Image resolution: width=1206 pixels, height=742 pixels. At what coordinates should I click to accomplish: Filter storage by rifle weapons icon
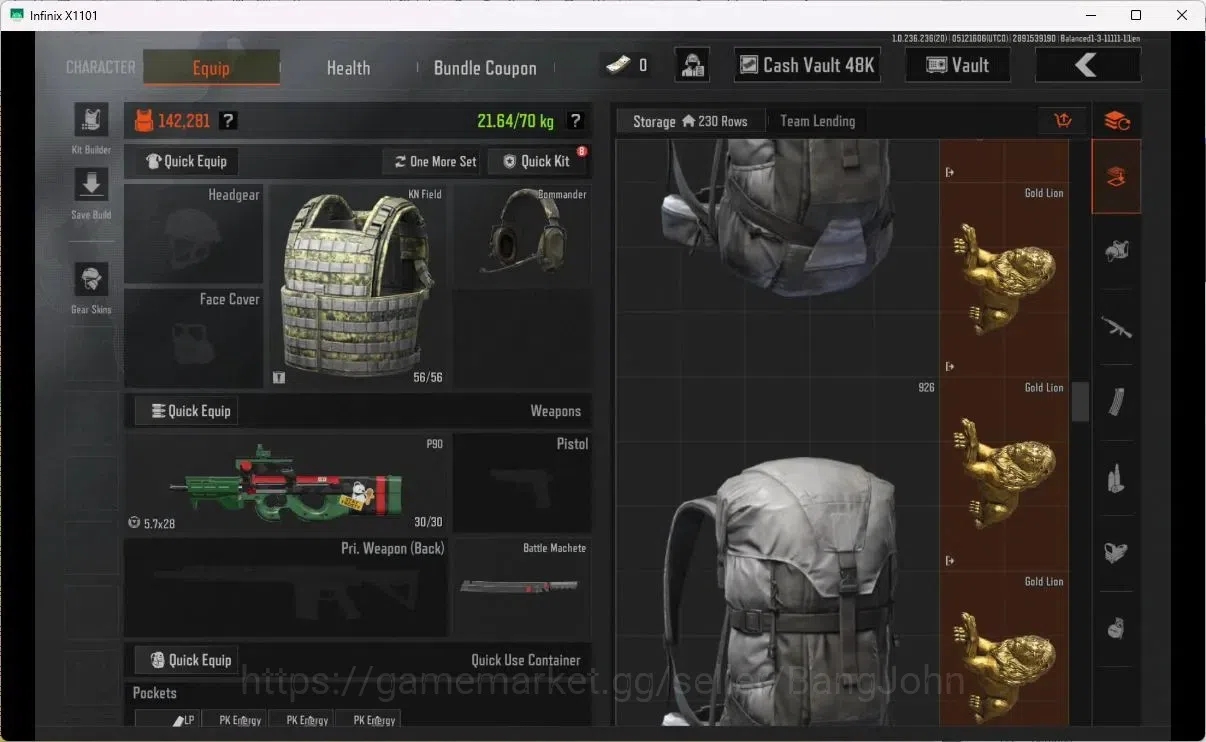tap(1117, 326)
